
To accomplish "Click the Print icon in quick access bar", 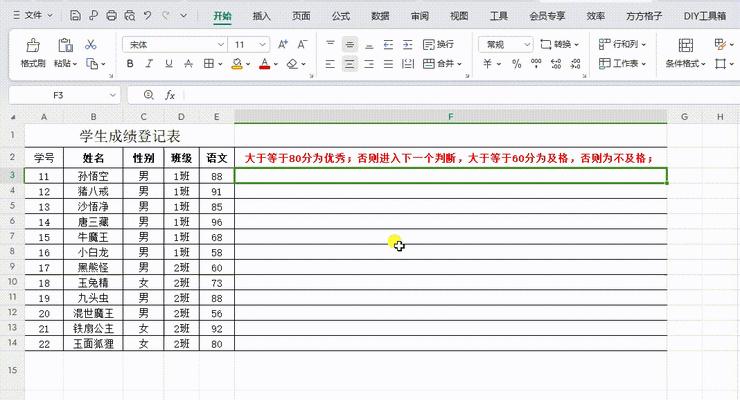I will 111,16.
